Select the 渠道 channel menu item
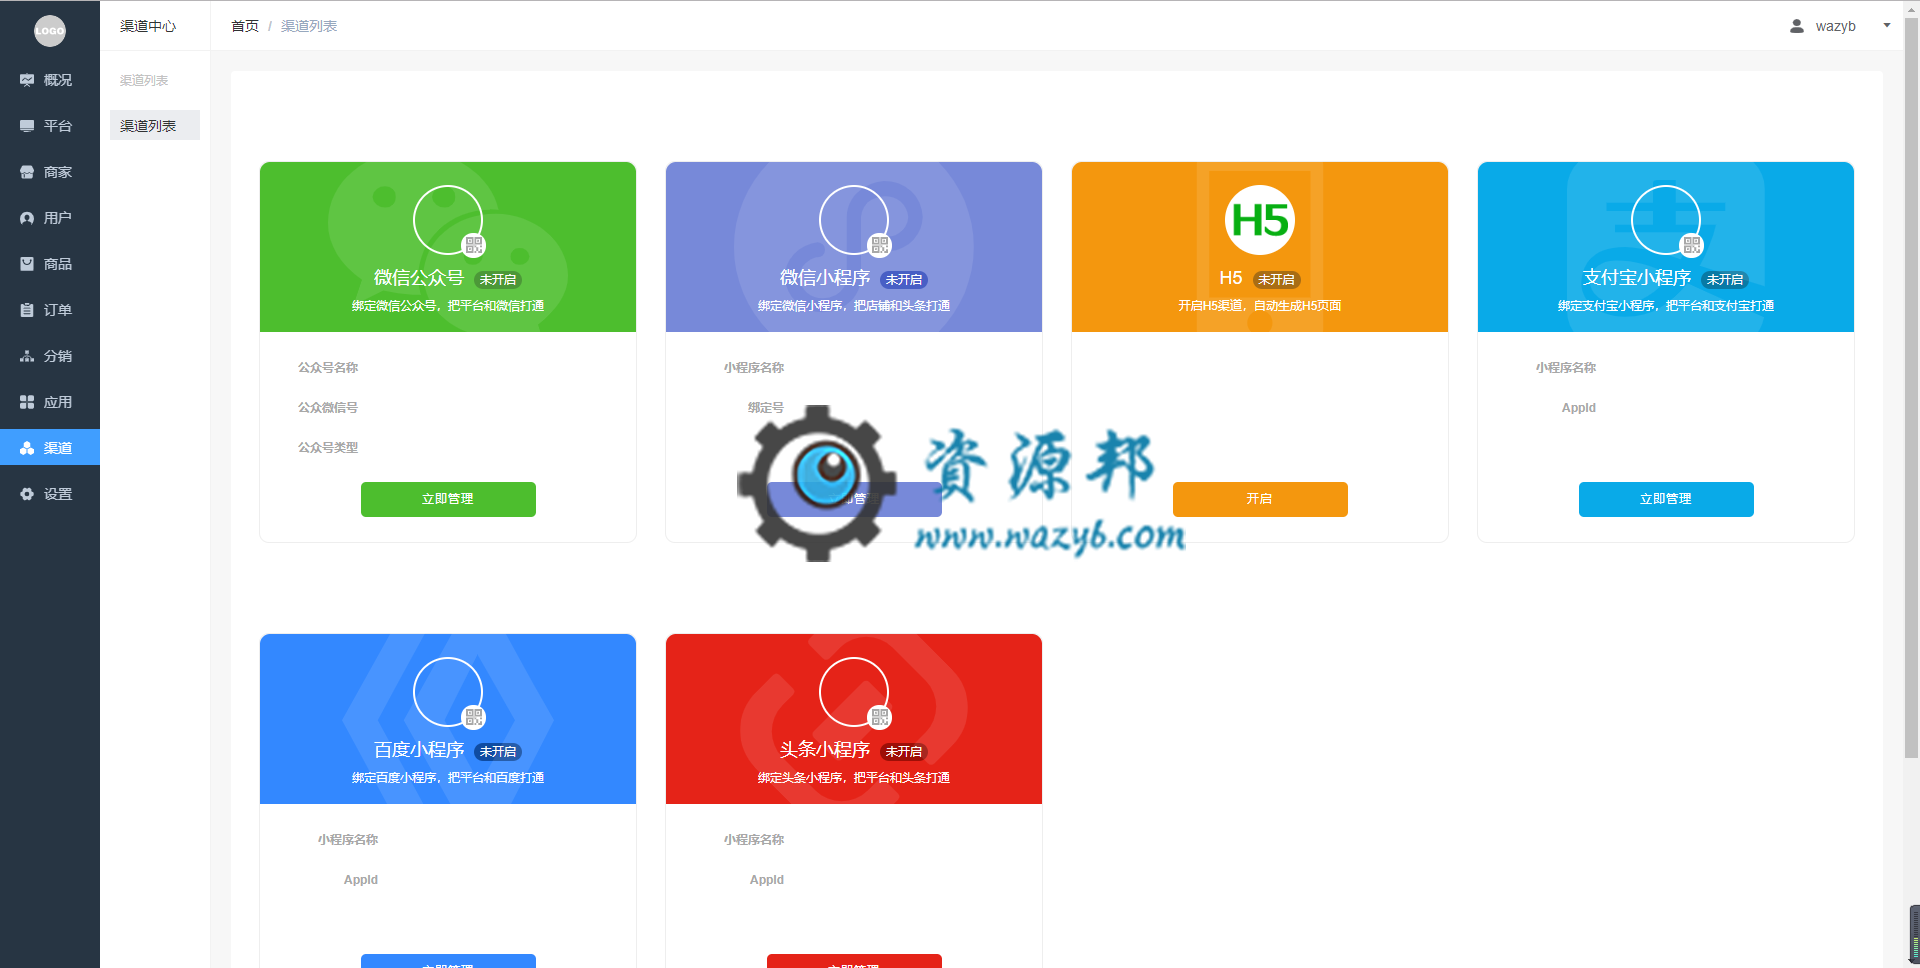 [50, 448]
